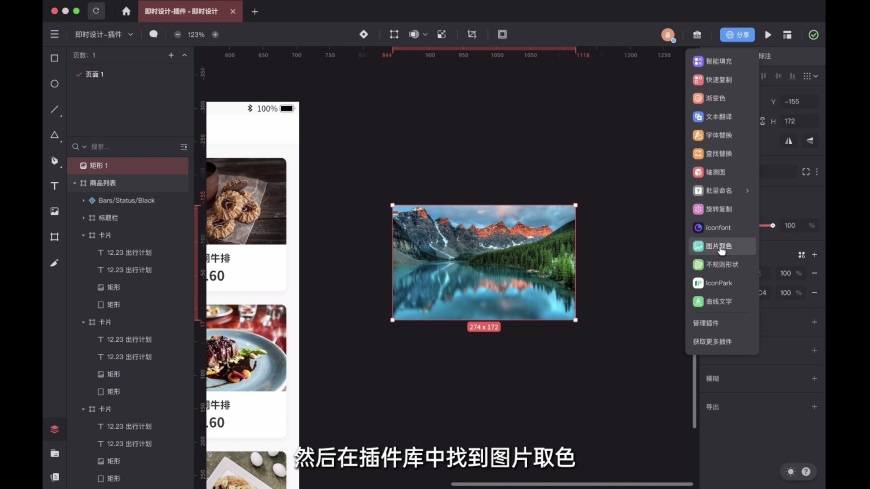Click the component diamond icon in toolbar
This screenshot has height=489, width=870.
click(363, 34)
